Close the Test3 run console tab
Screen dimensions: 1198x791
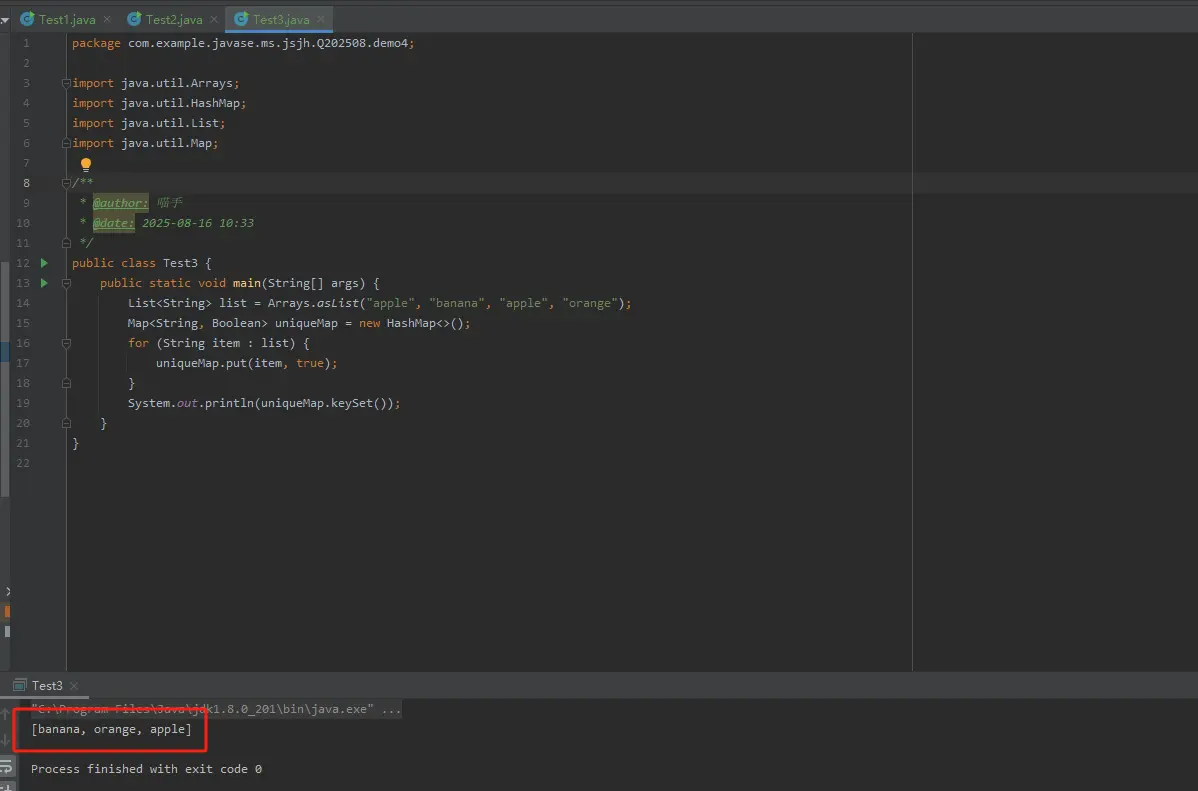pos(73,686)
